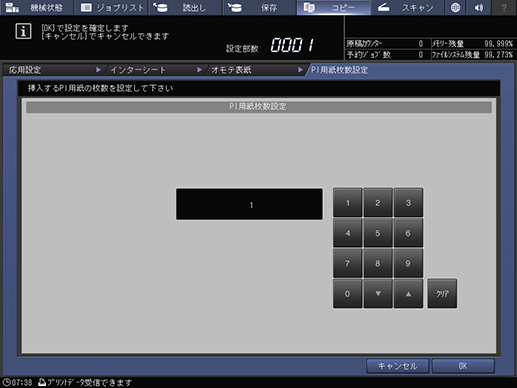Select the コピー copy tab
Viewport: 517px width, 388px height.
(x=333, y=7)
